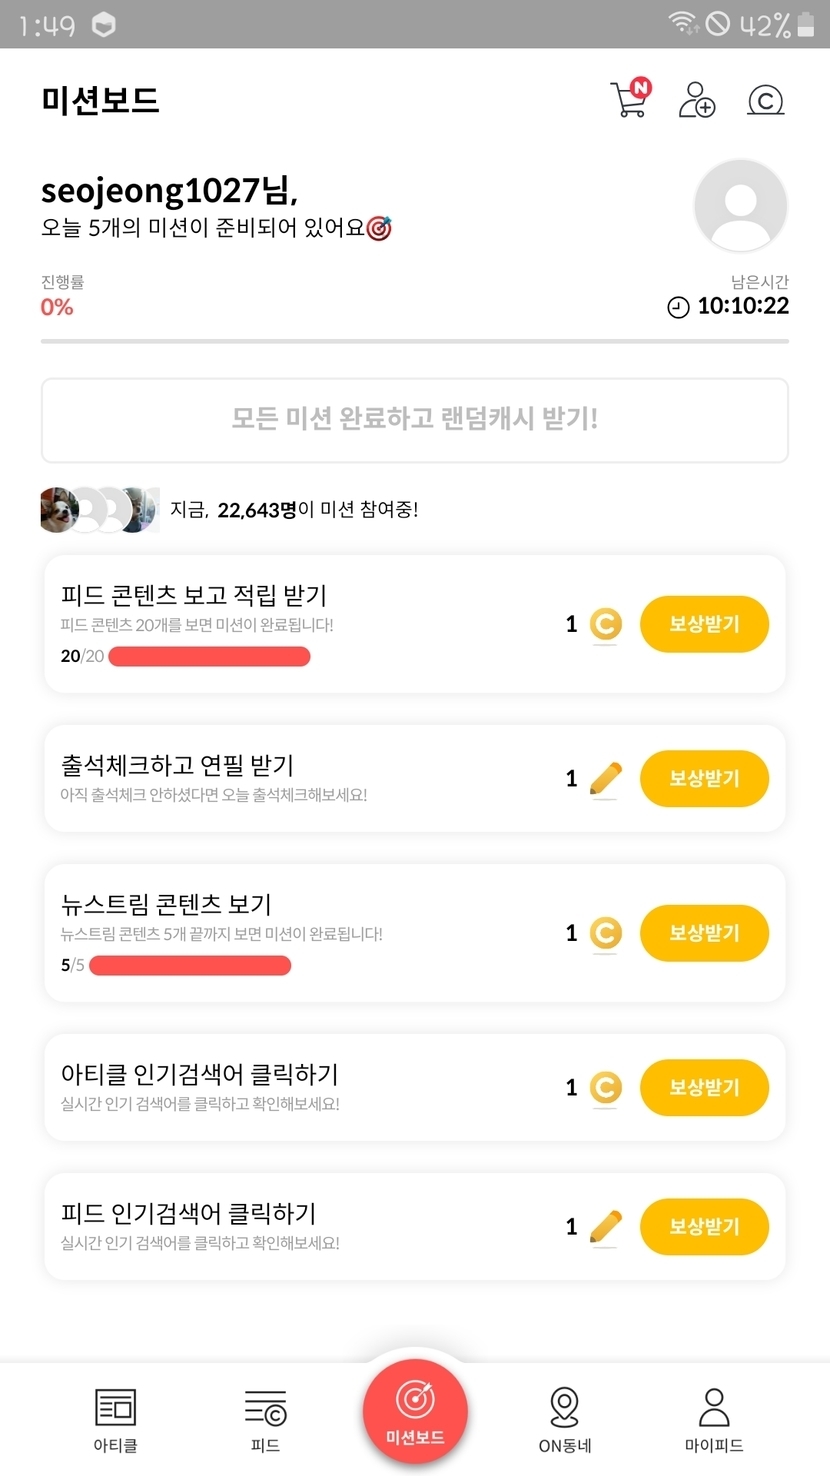Tap the profile avatar picture
Image resolution: width=830 pixels, height=1476 pixels.
740,205
